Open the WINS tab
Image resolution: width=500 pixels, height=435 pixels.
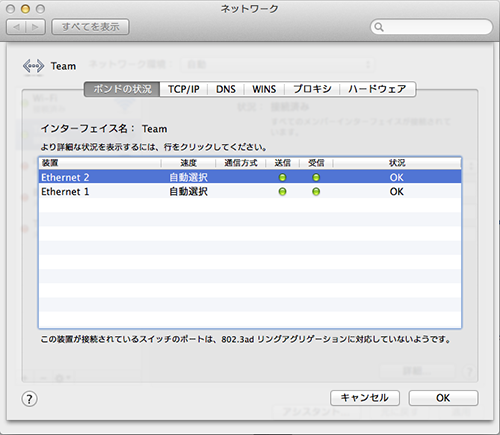264,89
